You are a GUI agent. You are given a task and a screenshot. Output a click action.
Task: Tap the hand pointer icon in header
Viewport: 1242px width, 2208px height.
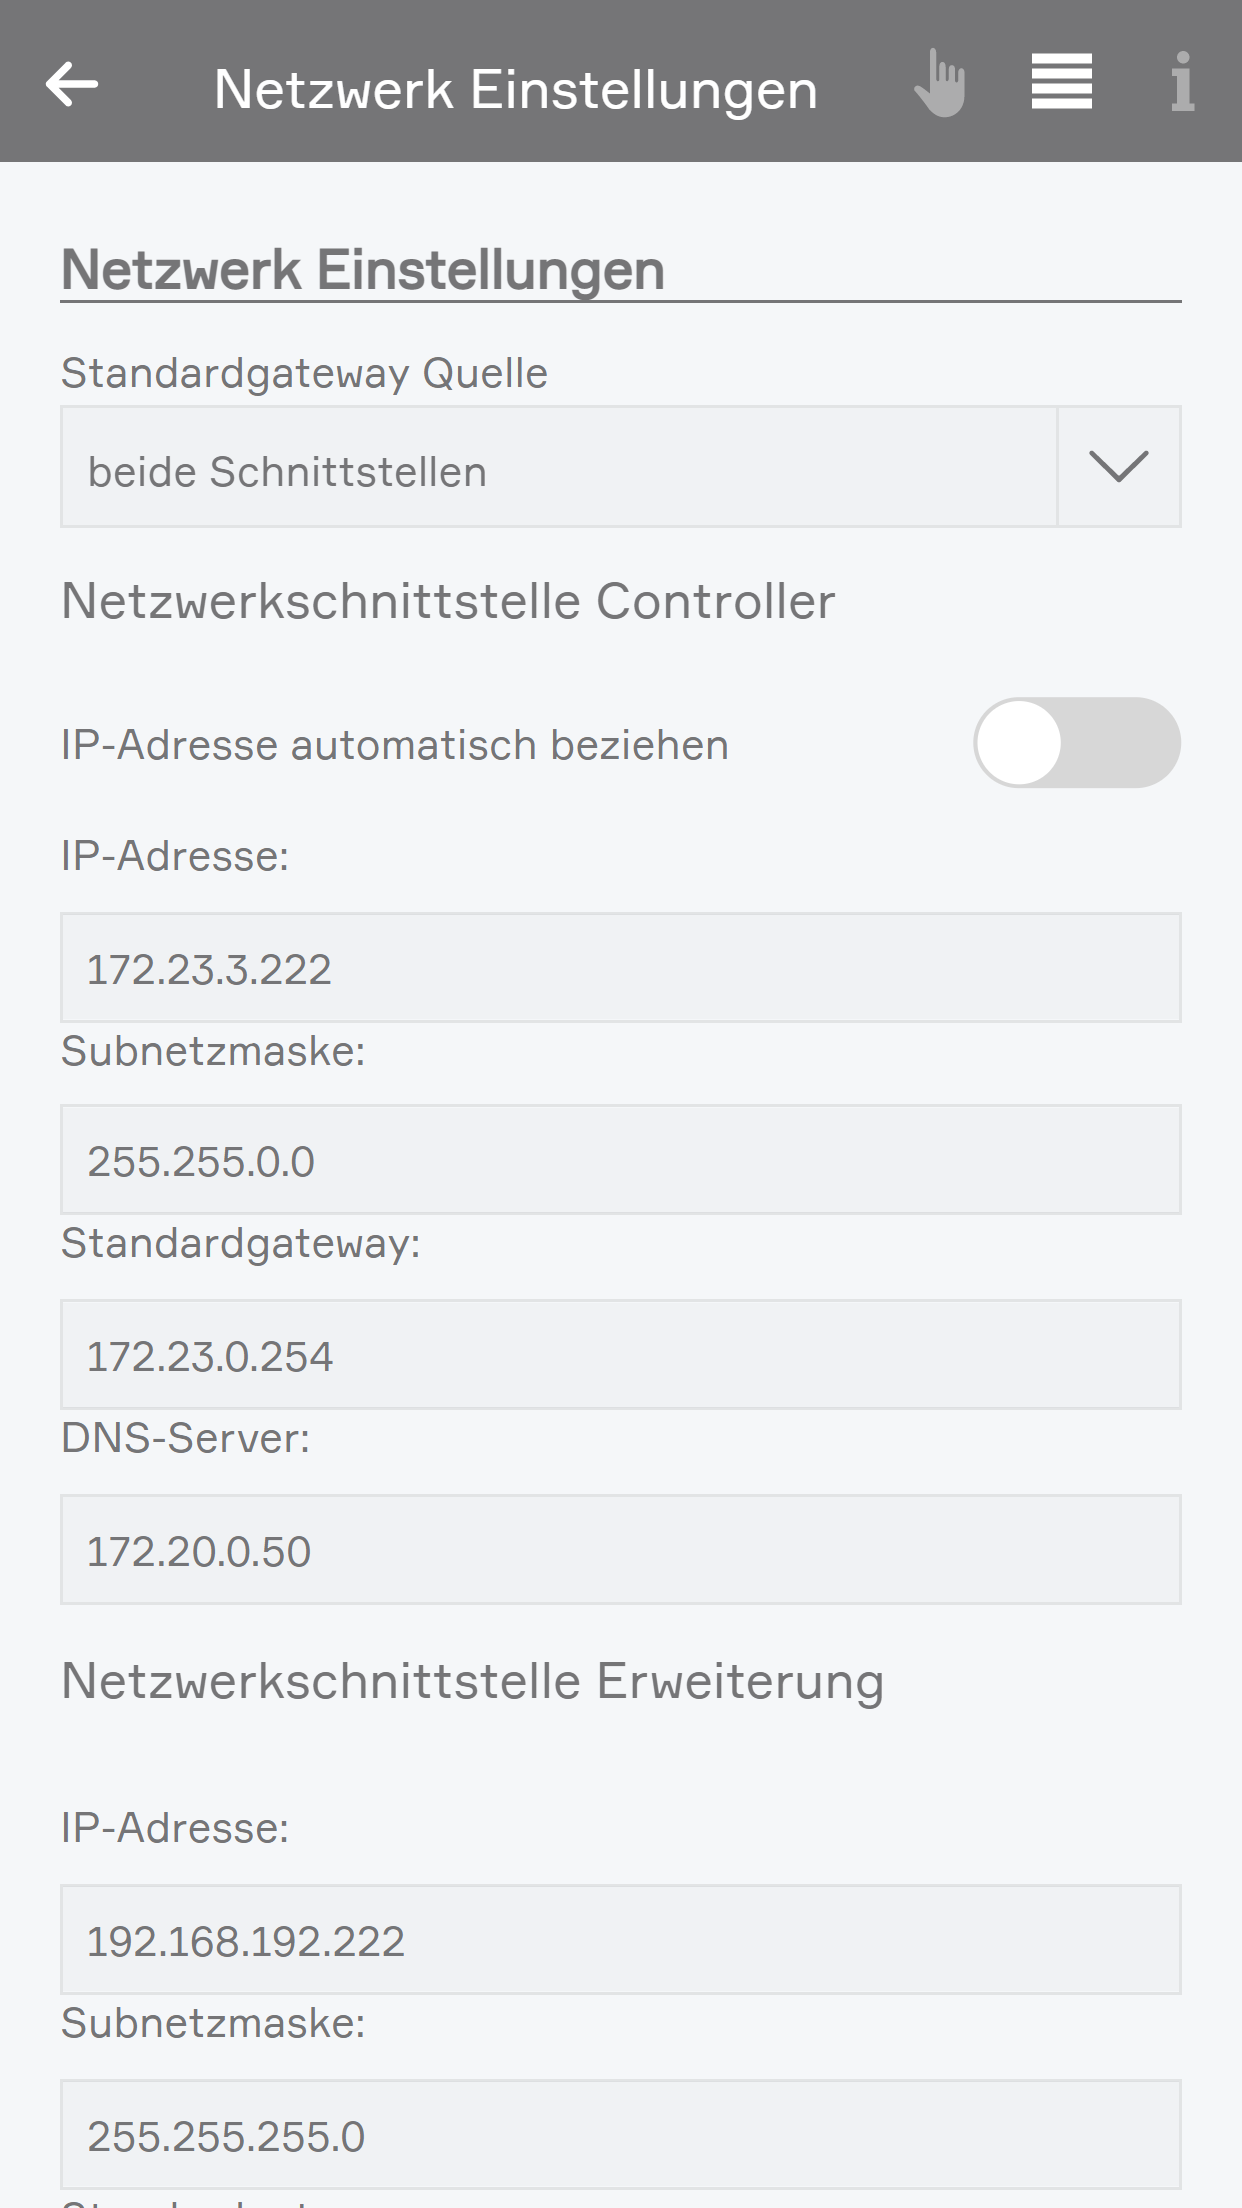pyautogui.click(x=940, y=84)
